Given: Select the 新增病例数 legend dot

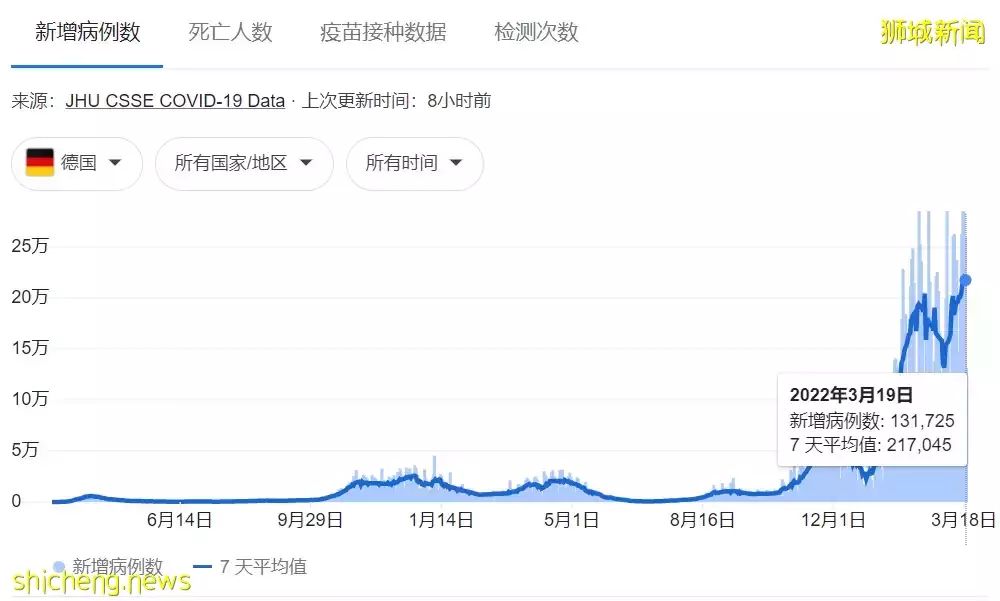Looking at the screenshot, I should tap(57, 566).
